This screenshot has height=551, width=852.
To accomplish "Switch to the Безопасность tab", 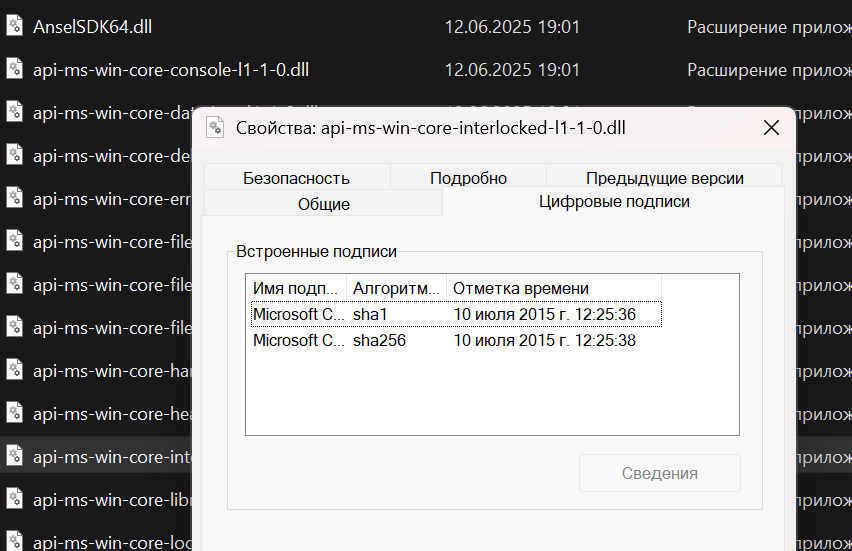I will point(296,178).
